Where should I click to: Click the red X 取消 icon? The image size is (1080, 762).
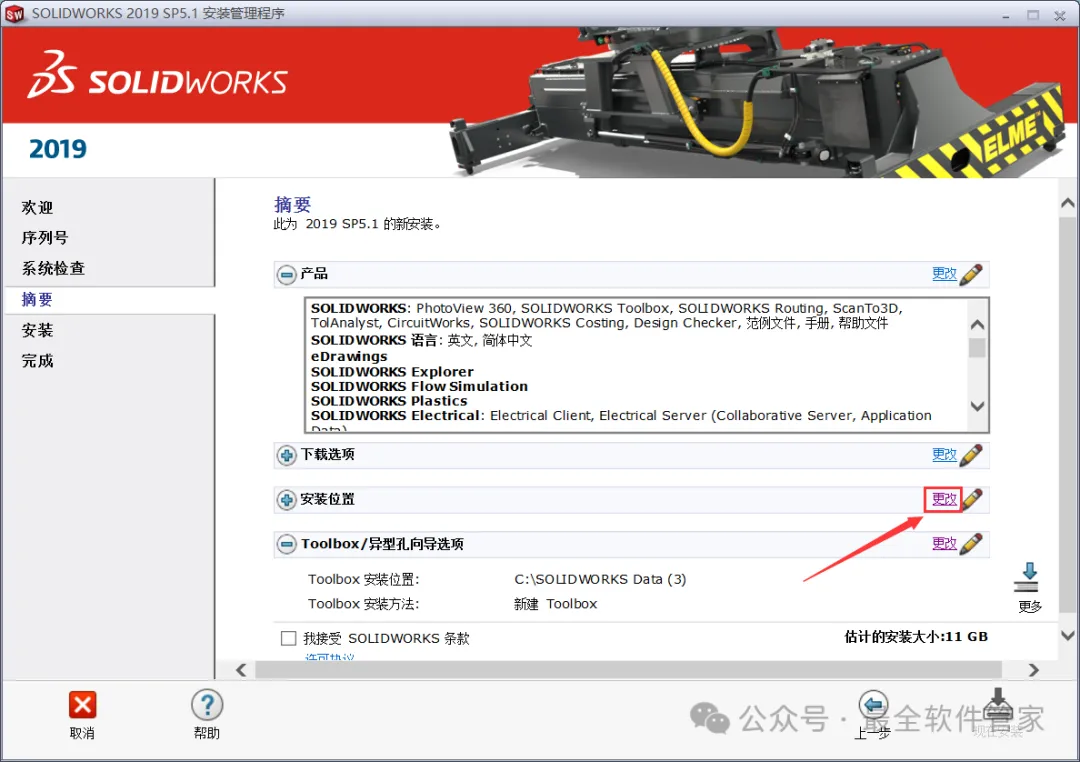(82, 704)
